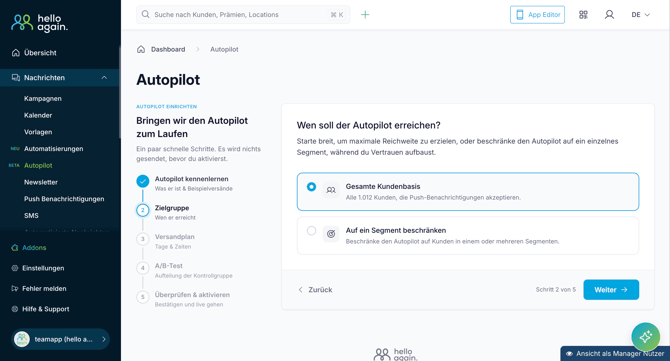Screen dimensions: 670x361
Task: Select the Zielgruppe step two circle
Action: pos(143,210)
